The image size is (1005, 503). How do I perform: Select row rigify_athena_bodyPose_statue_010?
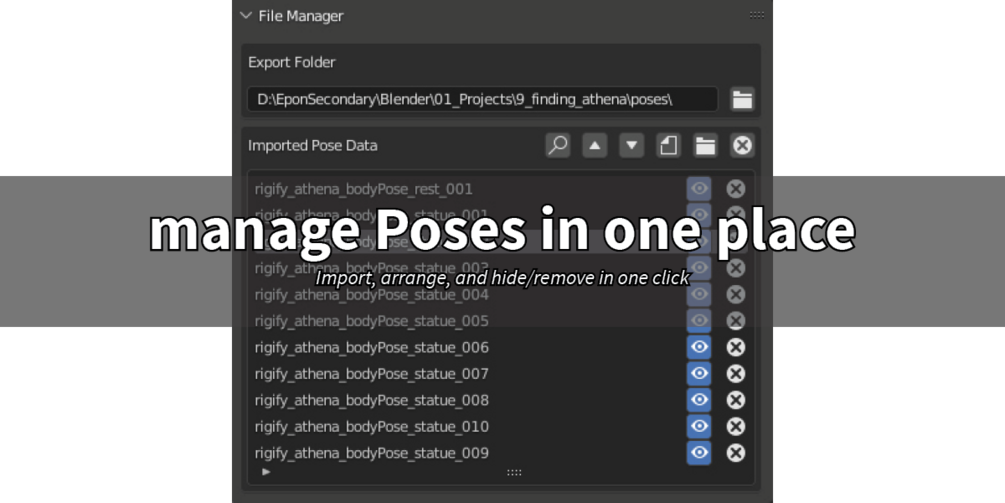click(x=468, y=426)
